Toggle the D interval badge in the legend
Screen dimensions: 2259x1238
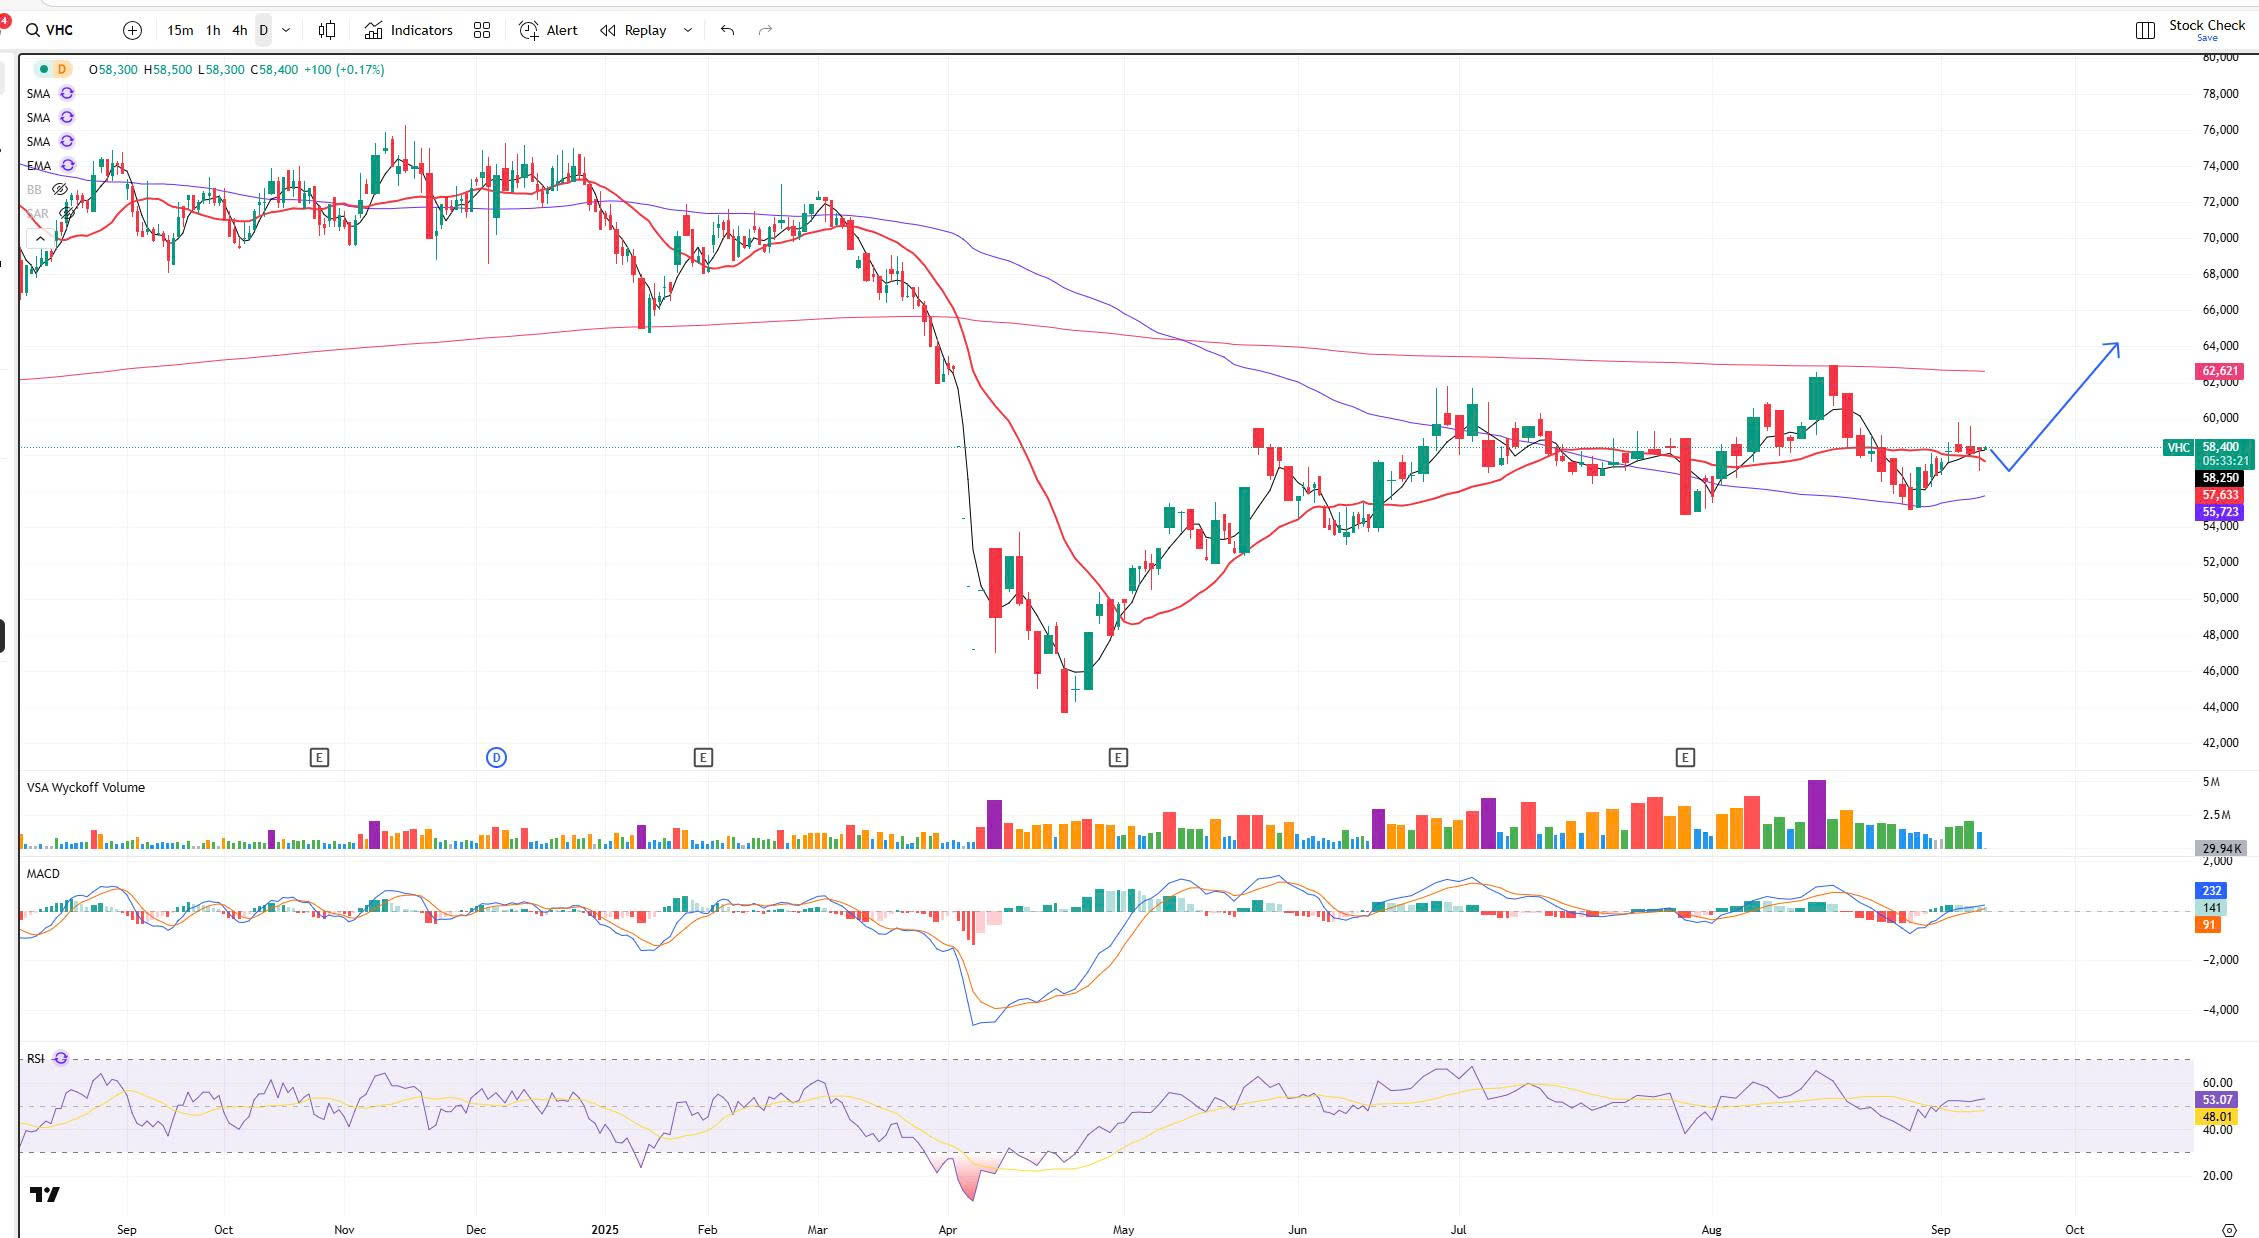pos(62,69)
